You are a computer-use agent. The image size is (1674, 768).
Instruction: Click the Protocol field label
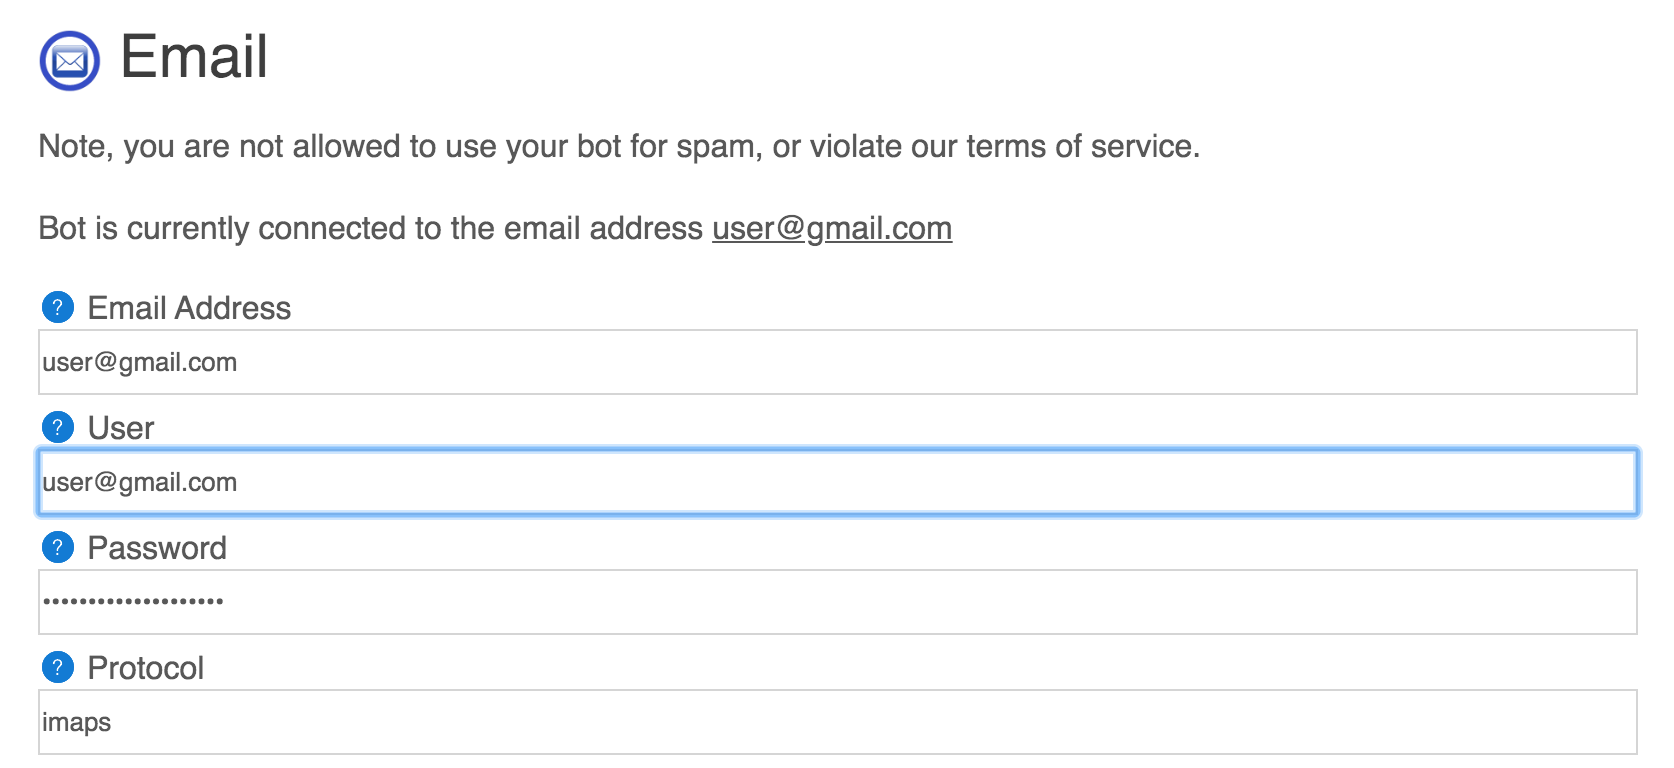[146, 668]
